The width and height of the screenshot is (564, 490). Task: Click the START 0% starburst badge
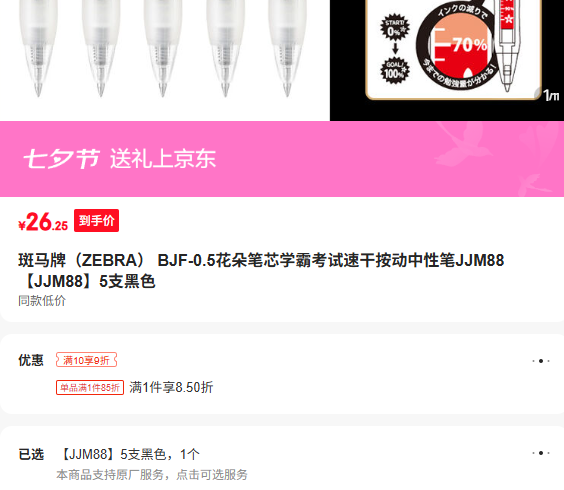tap(395, 28)
